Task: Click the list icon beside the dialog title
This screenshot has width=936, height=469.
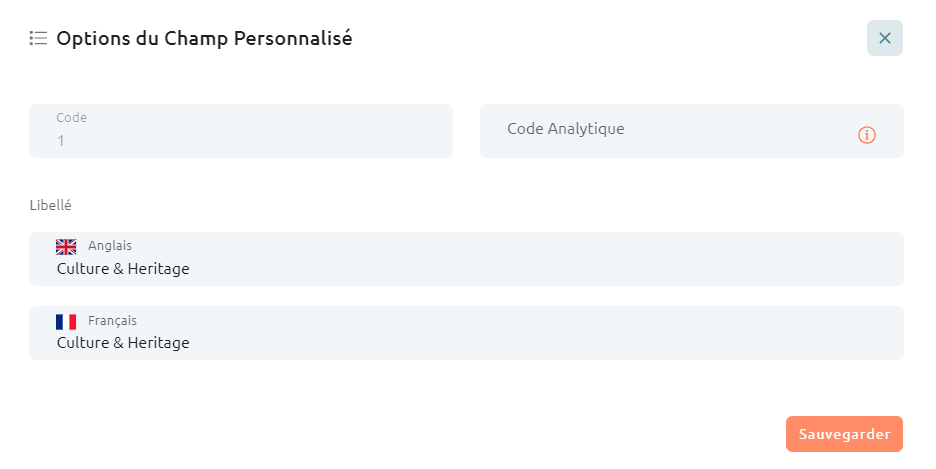Action: pyautogui.click(x=38, y=38)
